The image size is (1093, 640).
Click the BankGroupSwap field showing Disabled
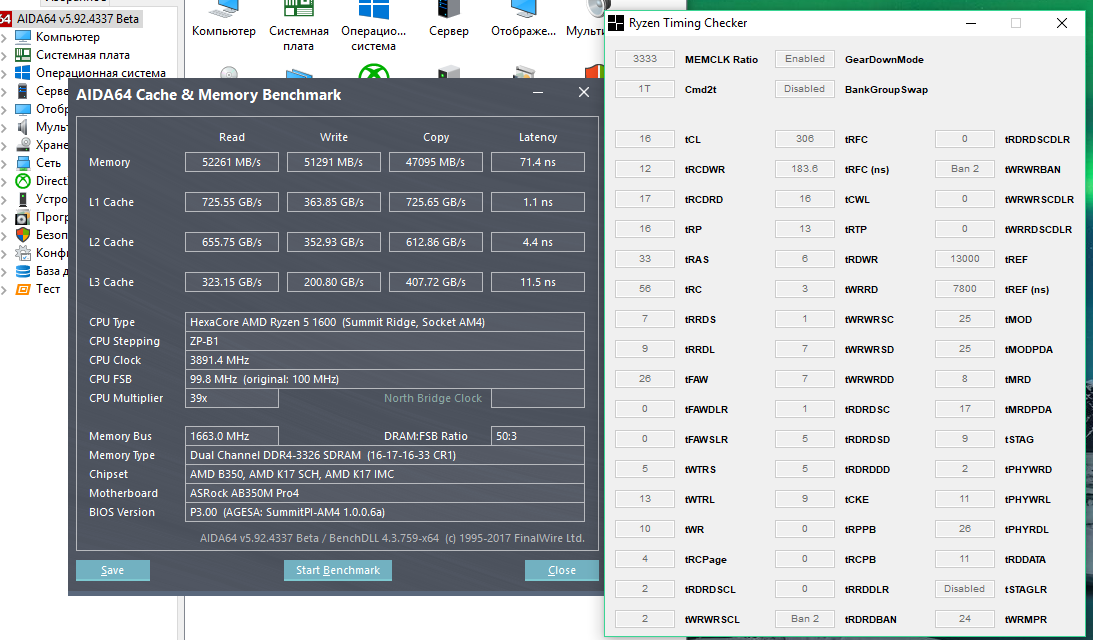(804, 89)
